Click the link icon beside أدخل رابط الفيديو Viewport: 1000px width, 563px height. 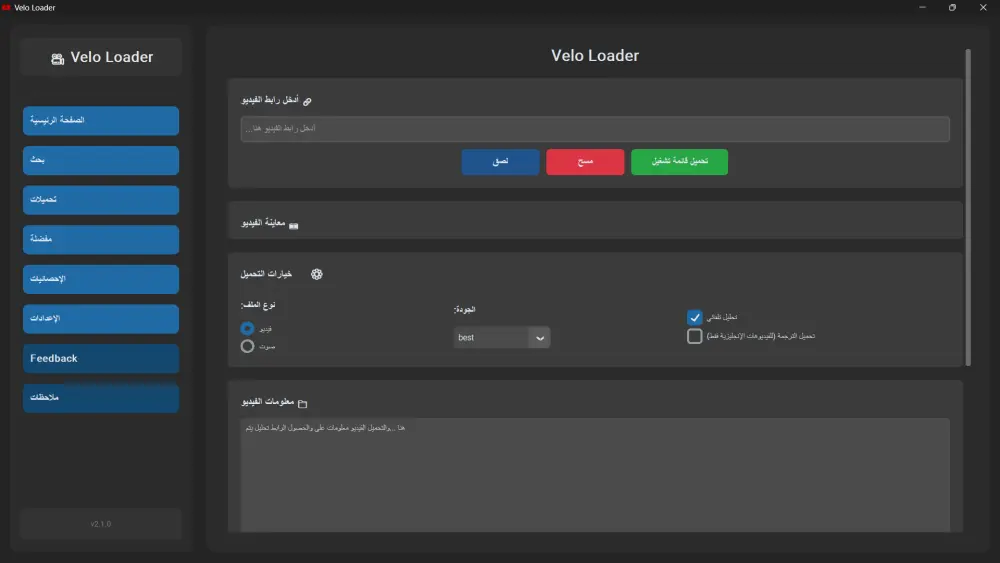[x=307, y=101]
